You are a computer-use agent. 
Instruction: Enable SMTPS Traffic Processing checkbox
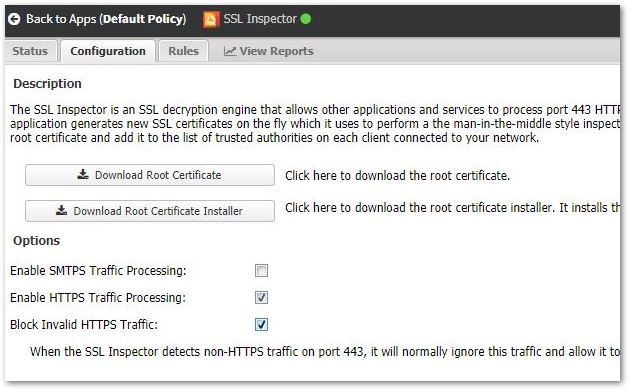pyautogui.click(x=261, y=270)
